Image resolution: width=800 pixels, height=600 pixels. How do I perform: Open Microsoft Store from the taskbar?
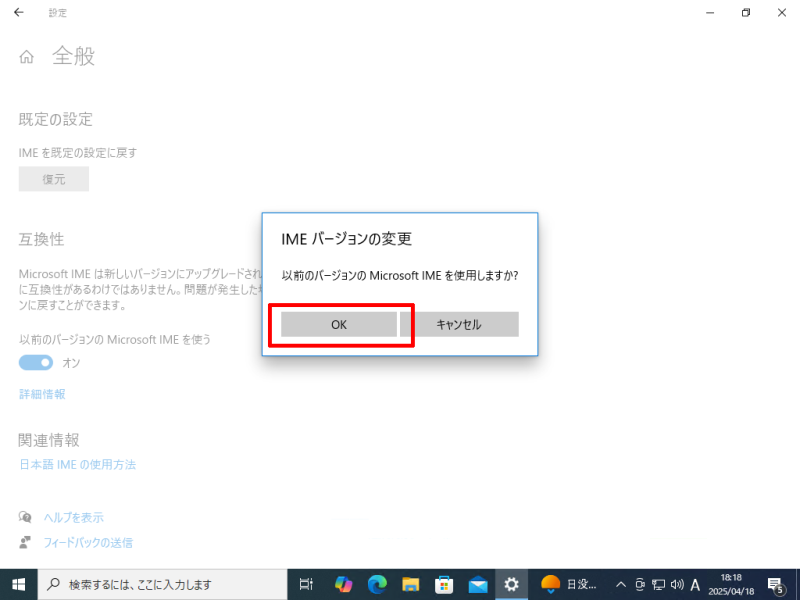pos(444,584)
